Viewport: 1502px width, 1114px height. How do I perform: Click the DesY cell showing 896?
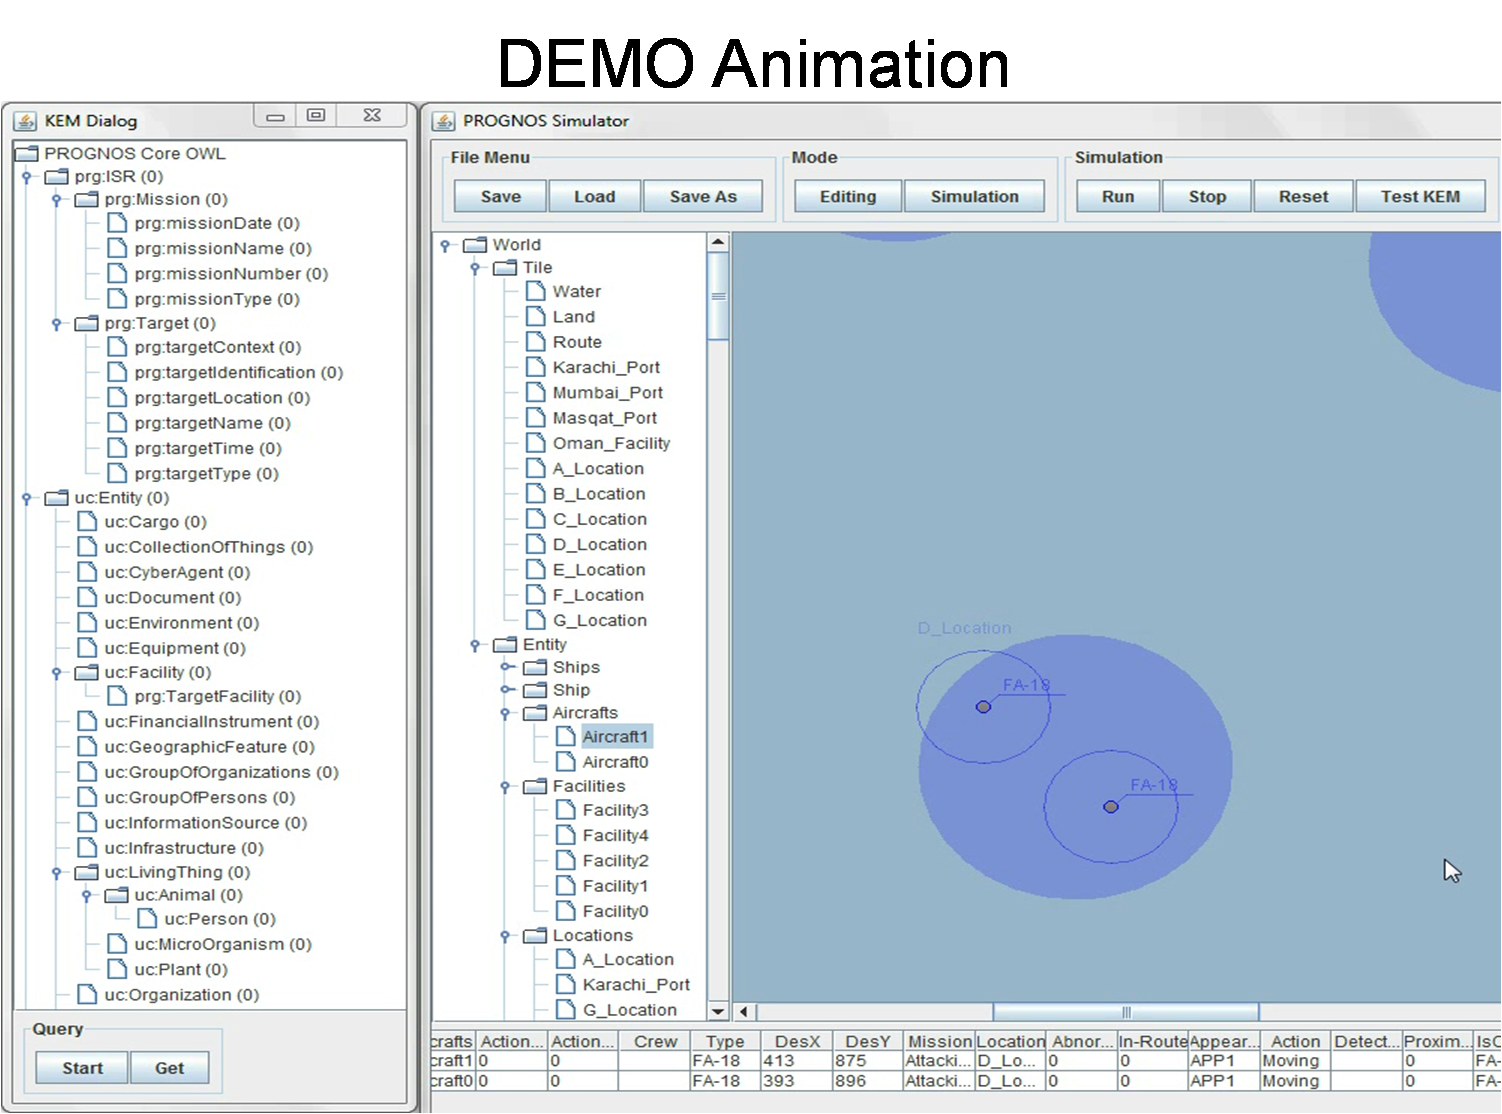[x=868, y=1081]
